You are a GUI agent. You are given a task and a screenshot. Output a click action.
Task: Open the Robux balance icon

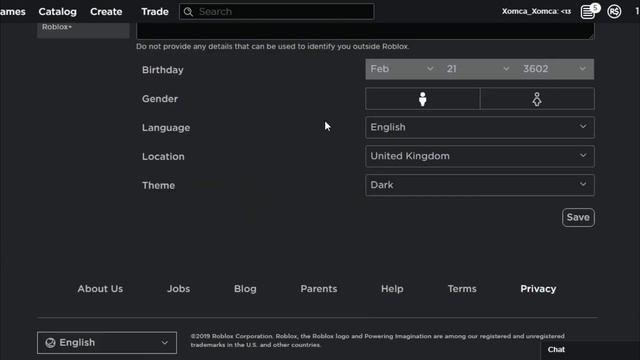[614, 12]
